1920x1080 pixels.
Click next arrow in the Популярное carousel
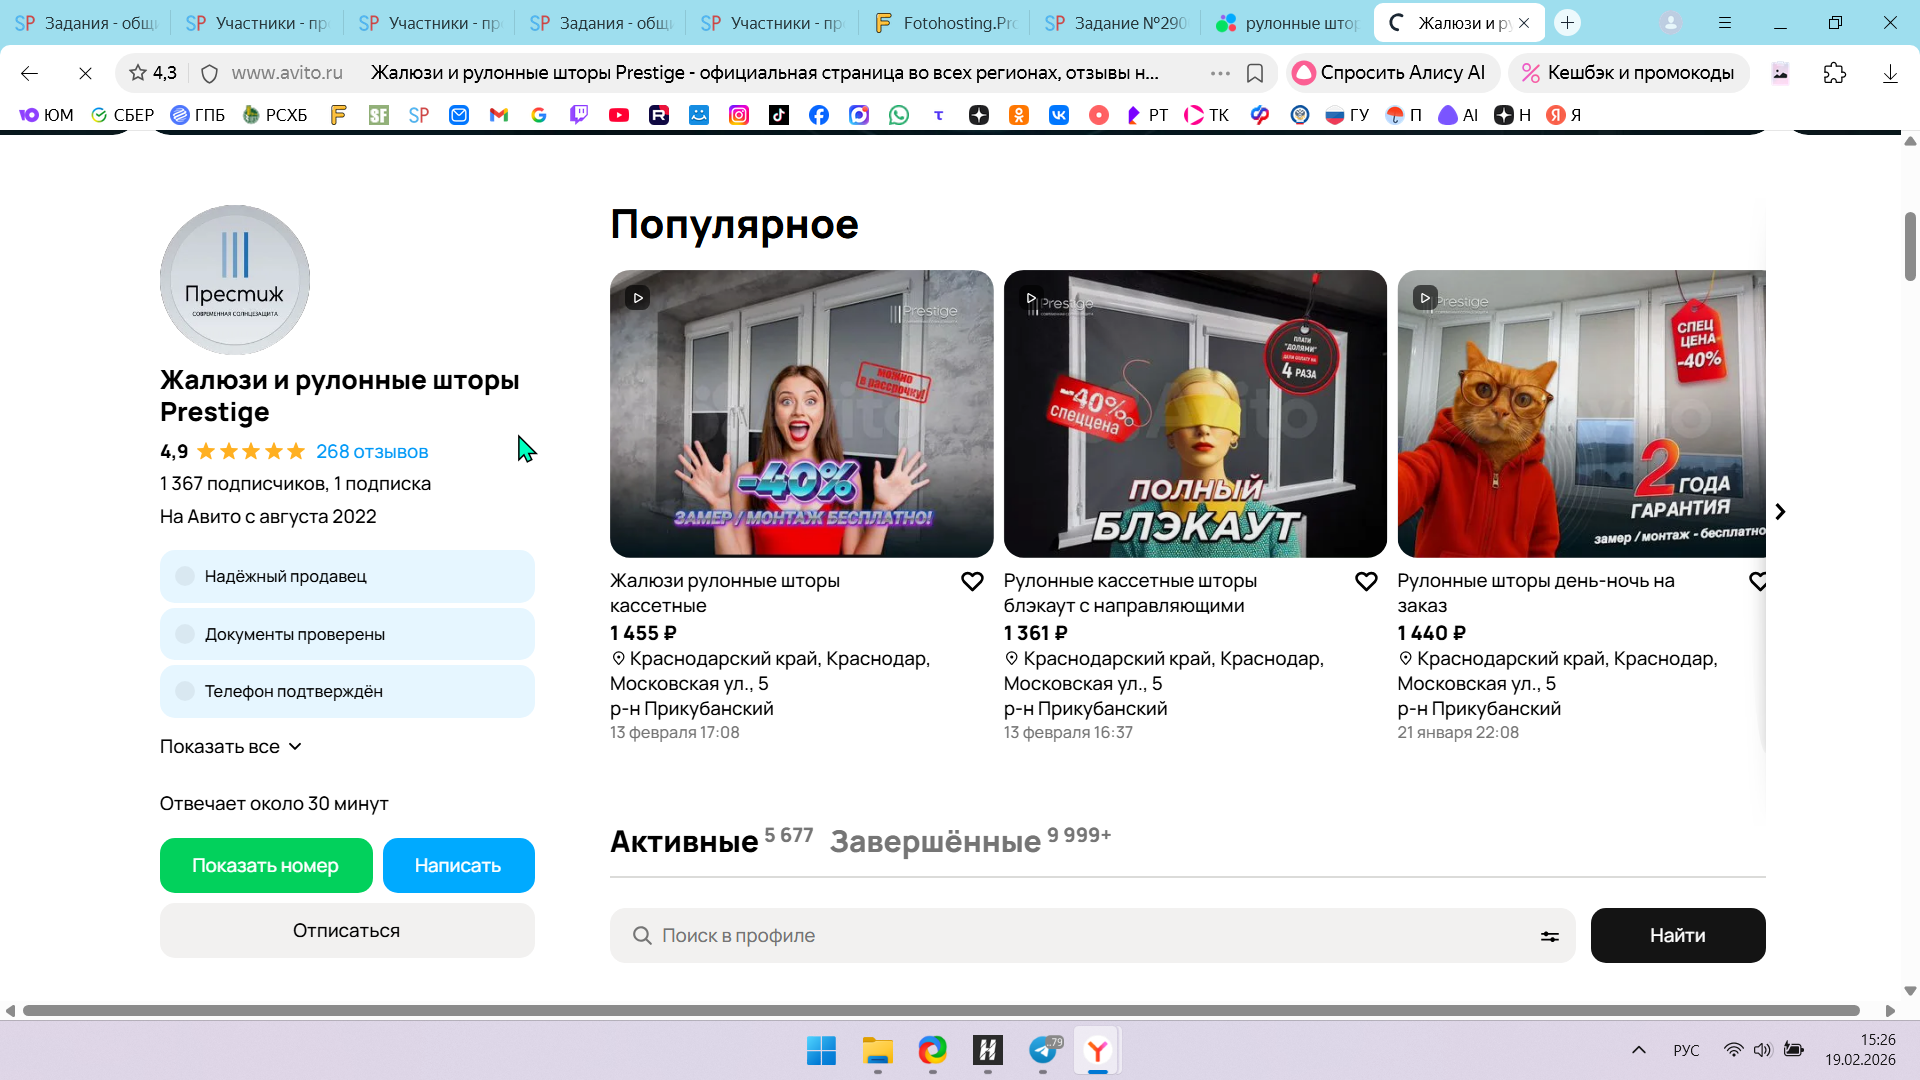pyautogui.click(x=1780, y=512)
